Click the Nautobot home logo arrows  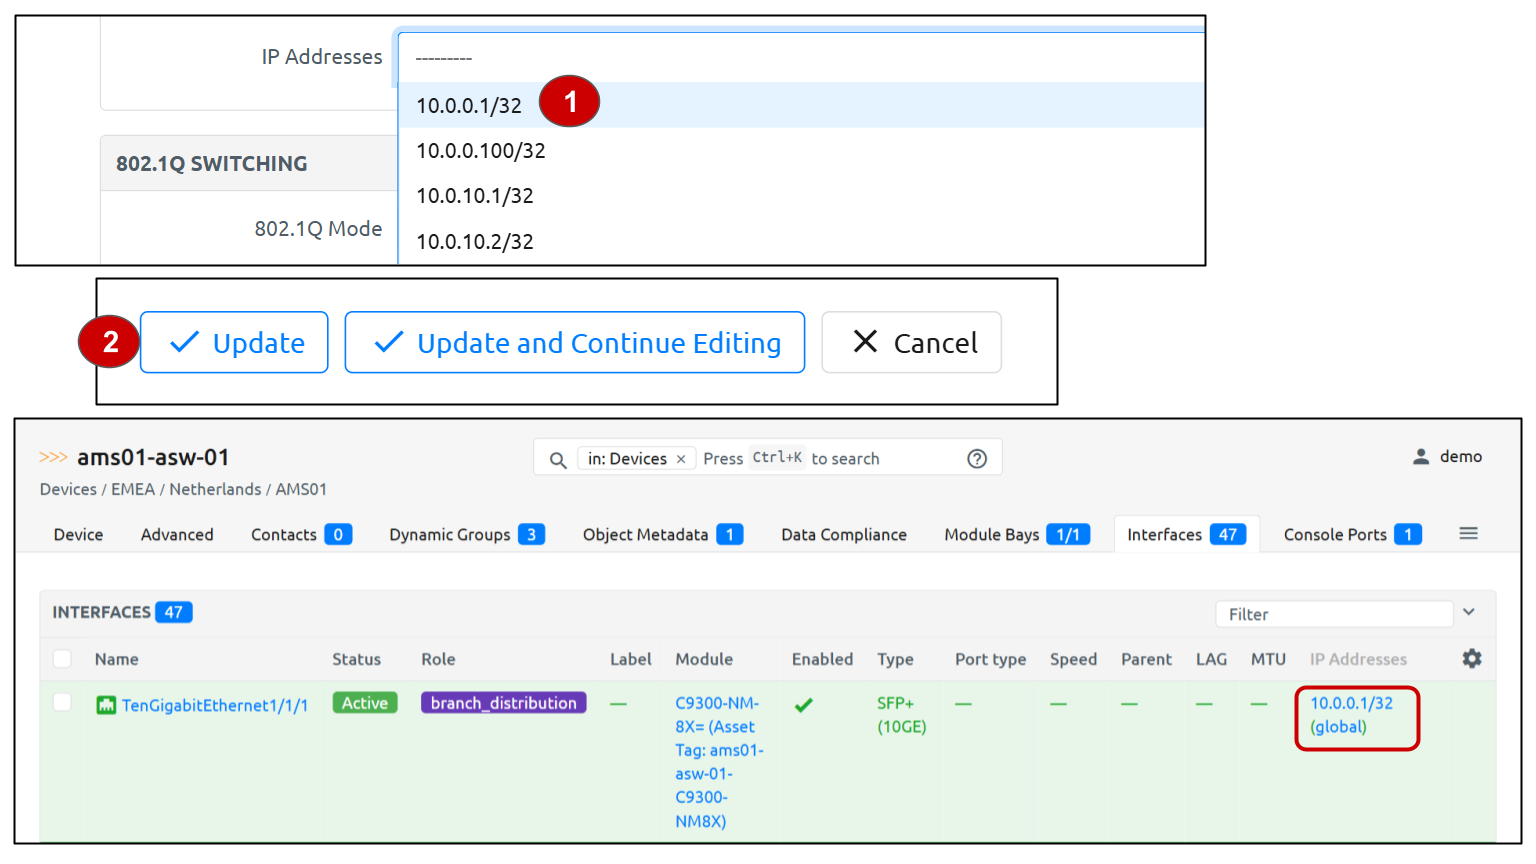click(53, 457)
